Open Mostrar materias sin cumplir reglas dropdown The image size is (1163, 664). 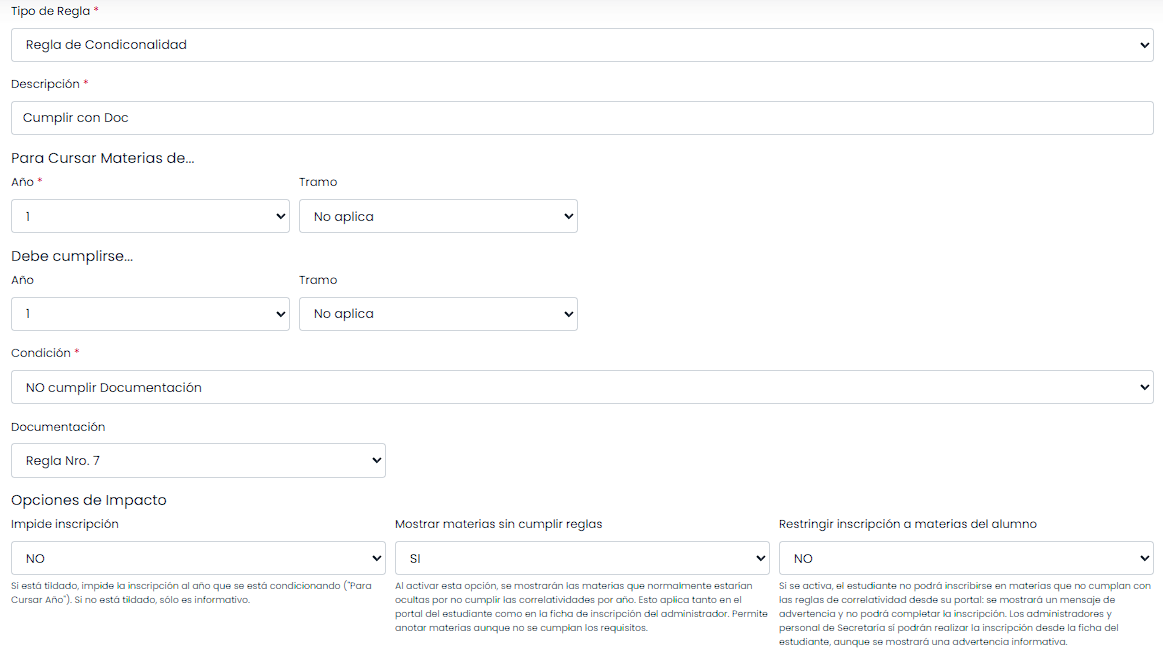tap(582, 558)
